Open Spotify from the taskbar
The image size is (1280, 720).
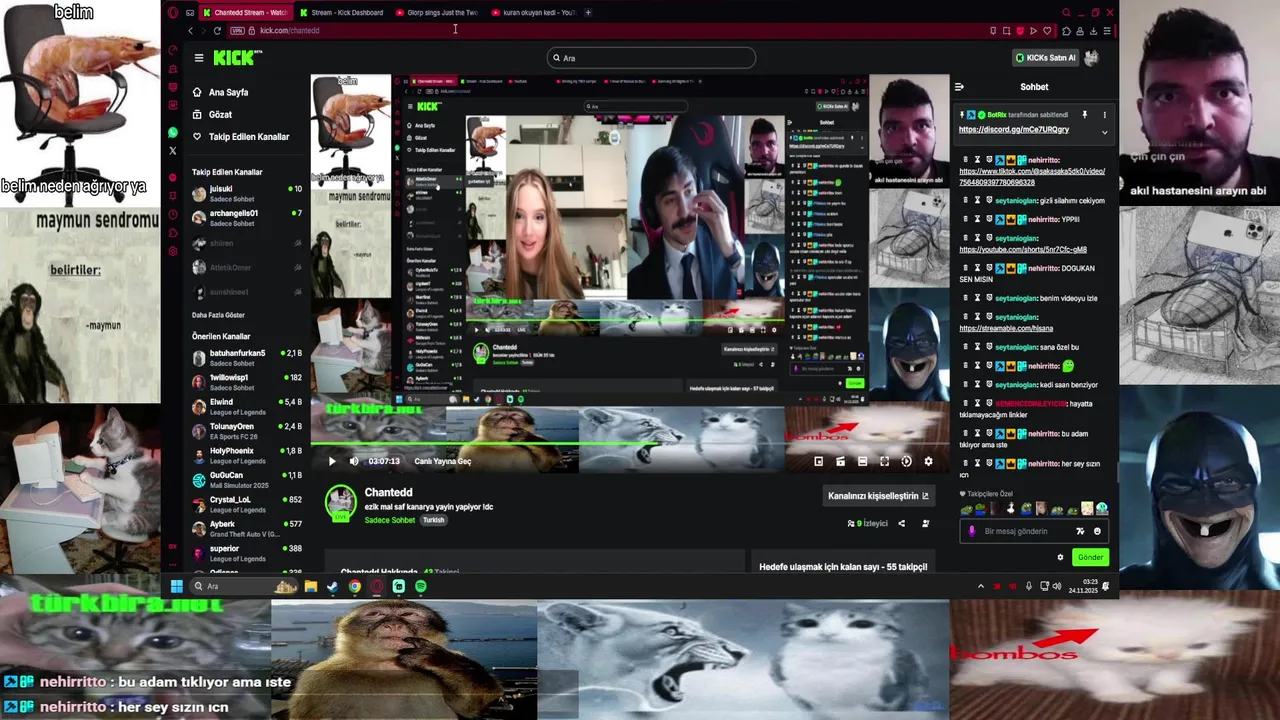click(x=420, y=586)
